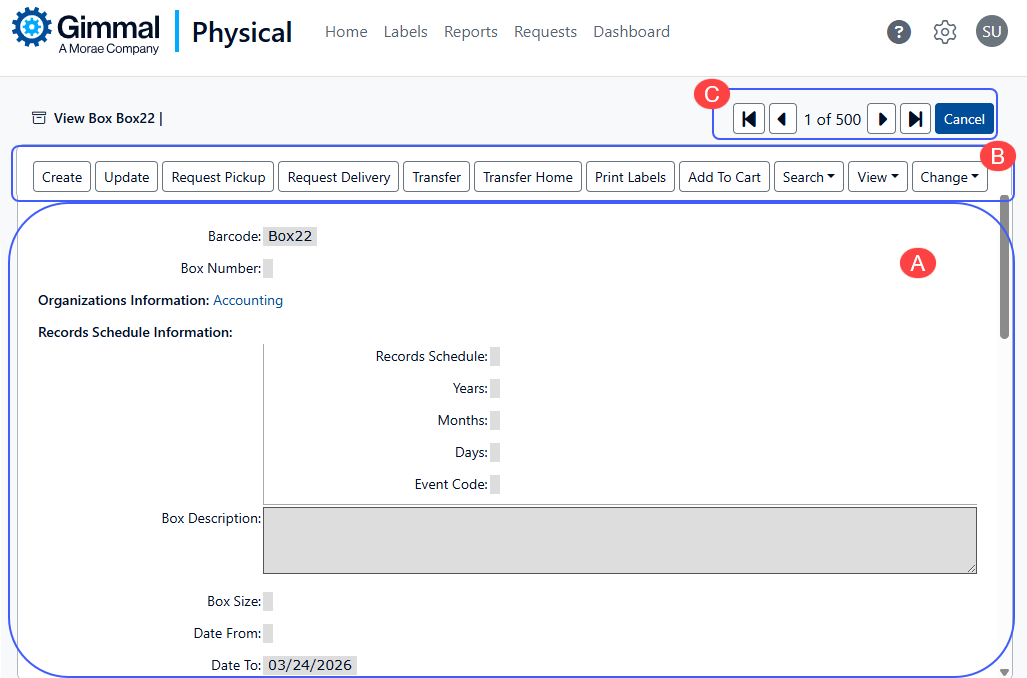Image resolution: width=1027 pixels, height=678 pixels.
Task: Follow the Accounting organization link
Action: pos(248,300)
